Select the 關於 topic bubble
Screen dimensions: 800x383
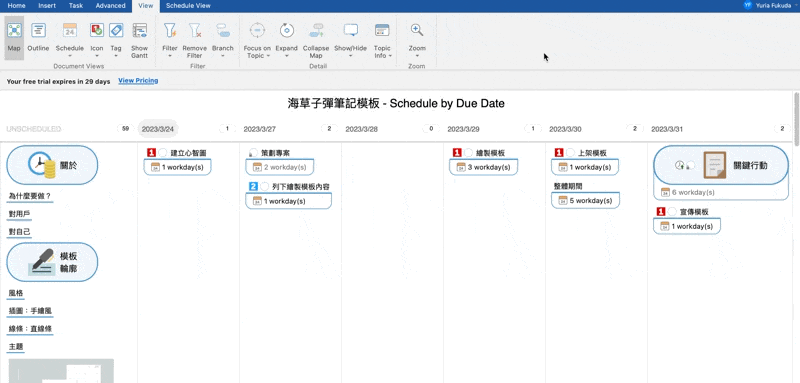point(52,165)
